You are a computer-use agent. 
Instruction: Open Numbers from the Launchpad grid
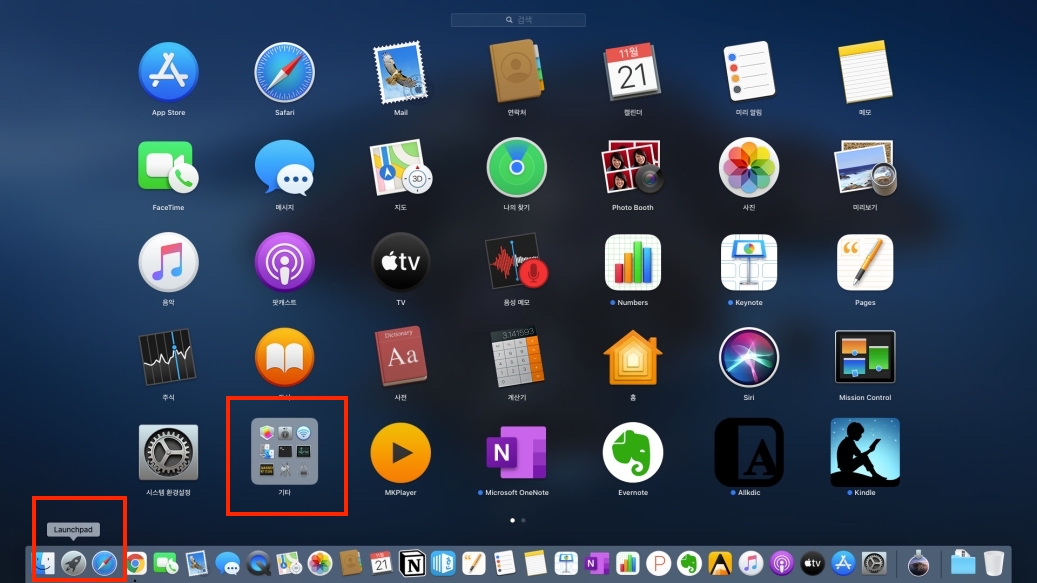point(633,262)
